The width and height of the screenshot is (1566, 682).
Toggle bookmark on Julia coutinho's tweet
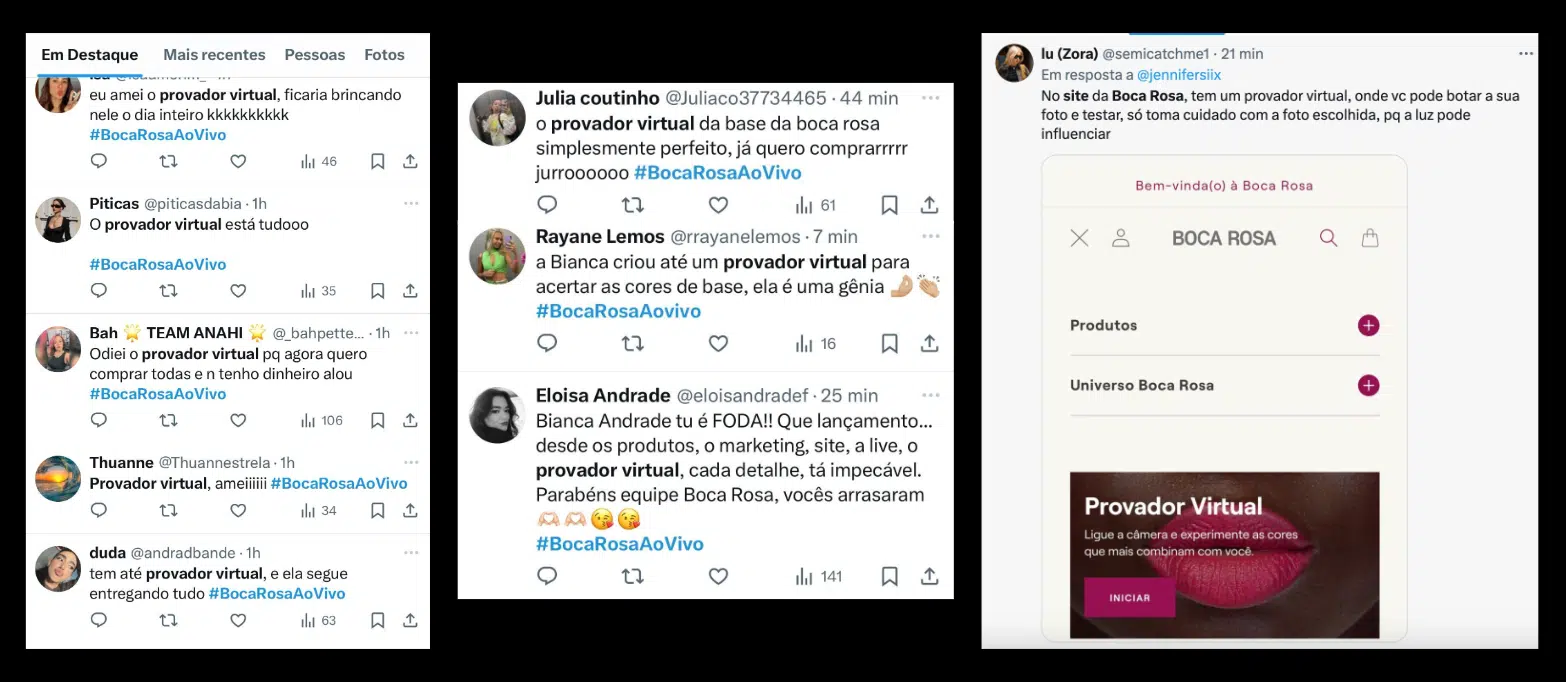889,205
